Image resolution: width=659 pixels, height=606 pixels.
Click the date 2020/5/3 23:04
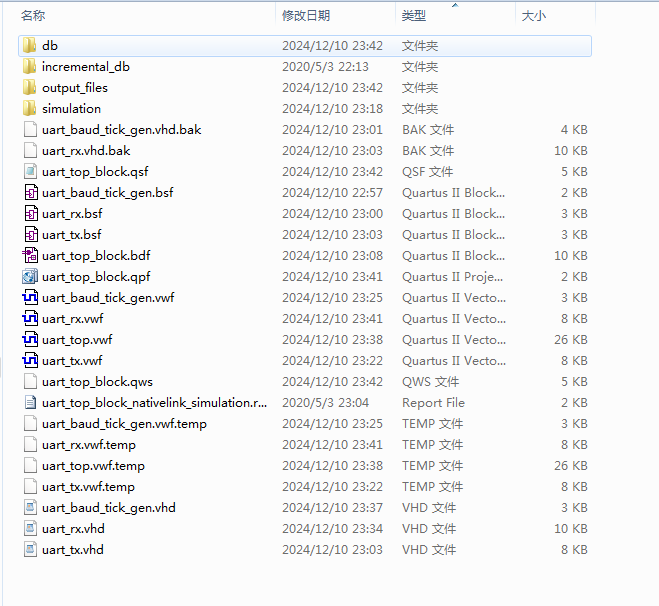(x=325, y=403)
